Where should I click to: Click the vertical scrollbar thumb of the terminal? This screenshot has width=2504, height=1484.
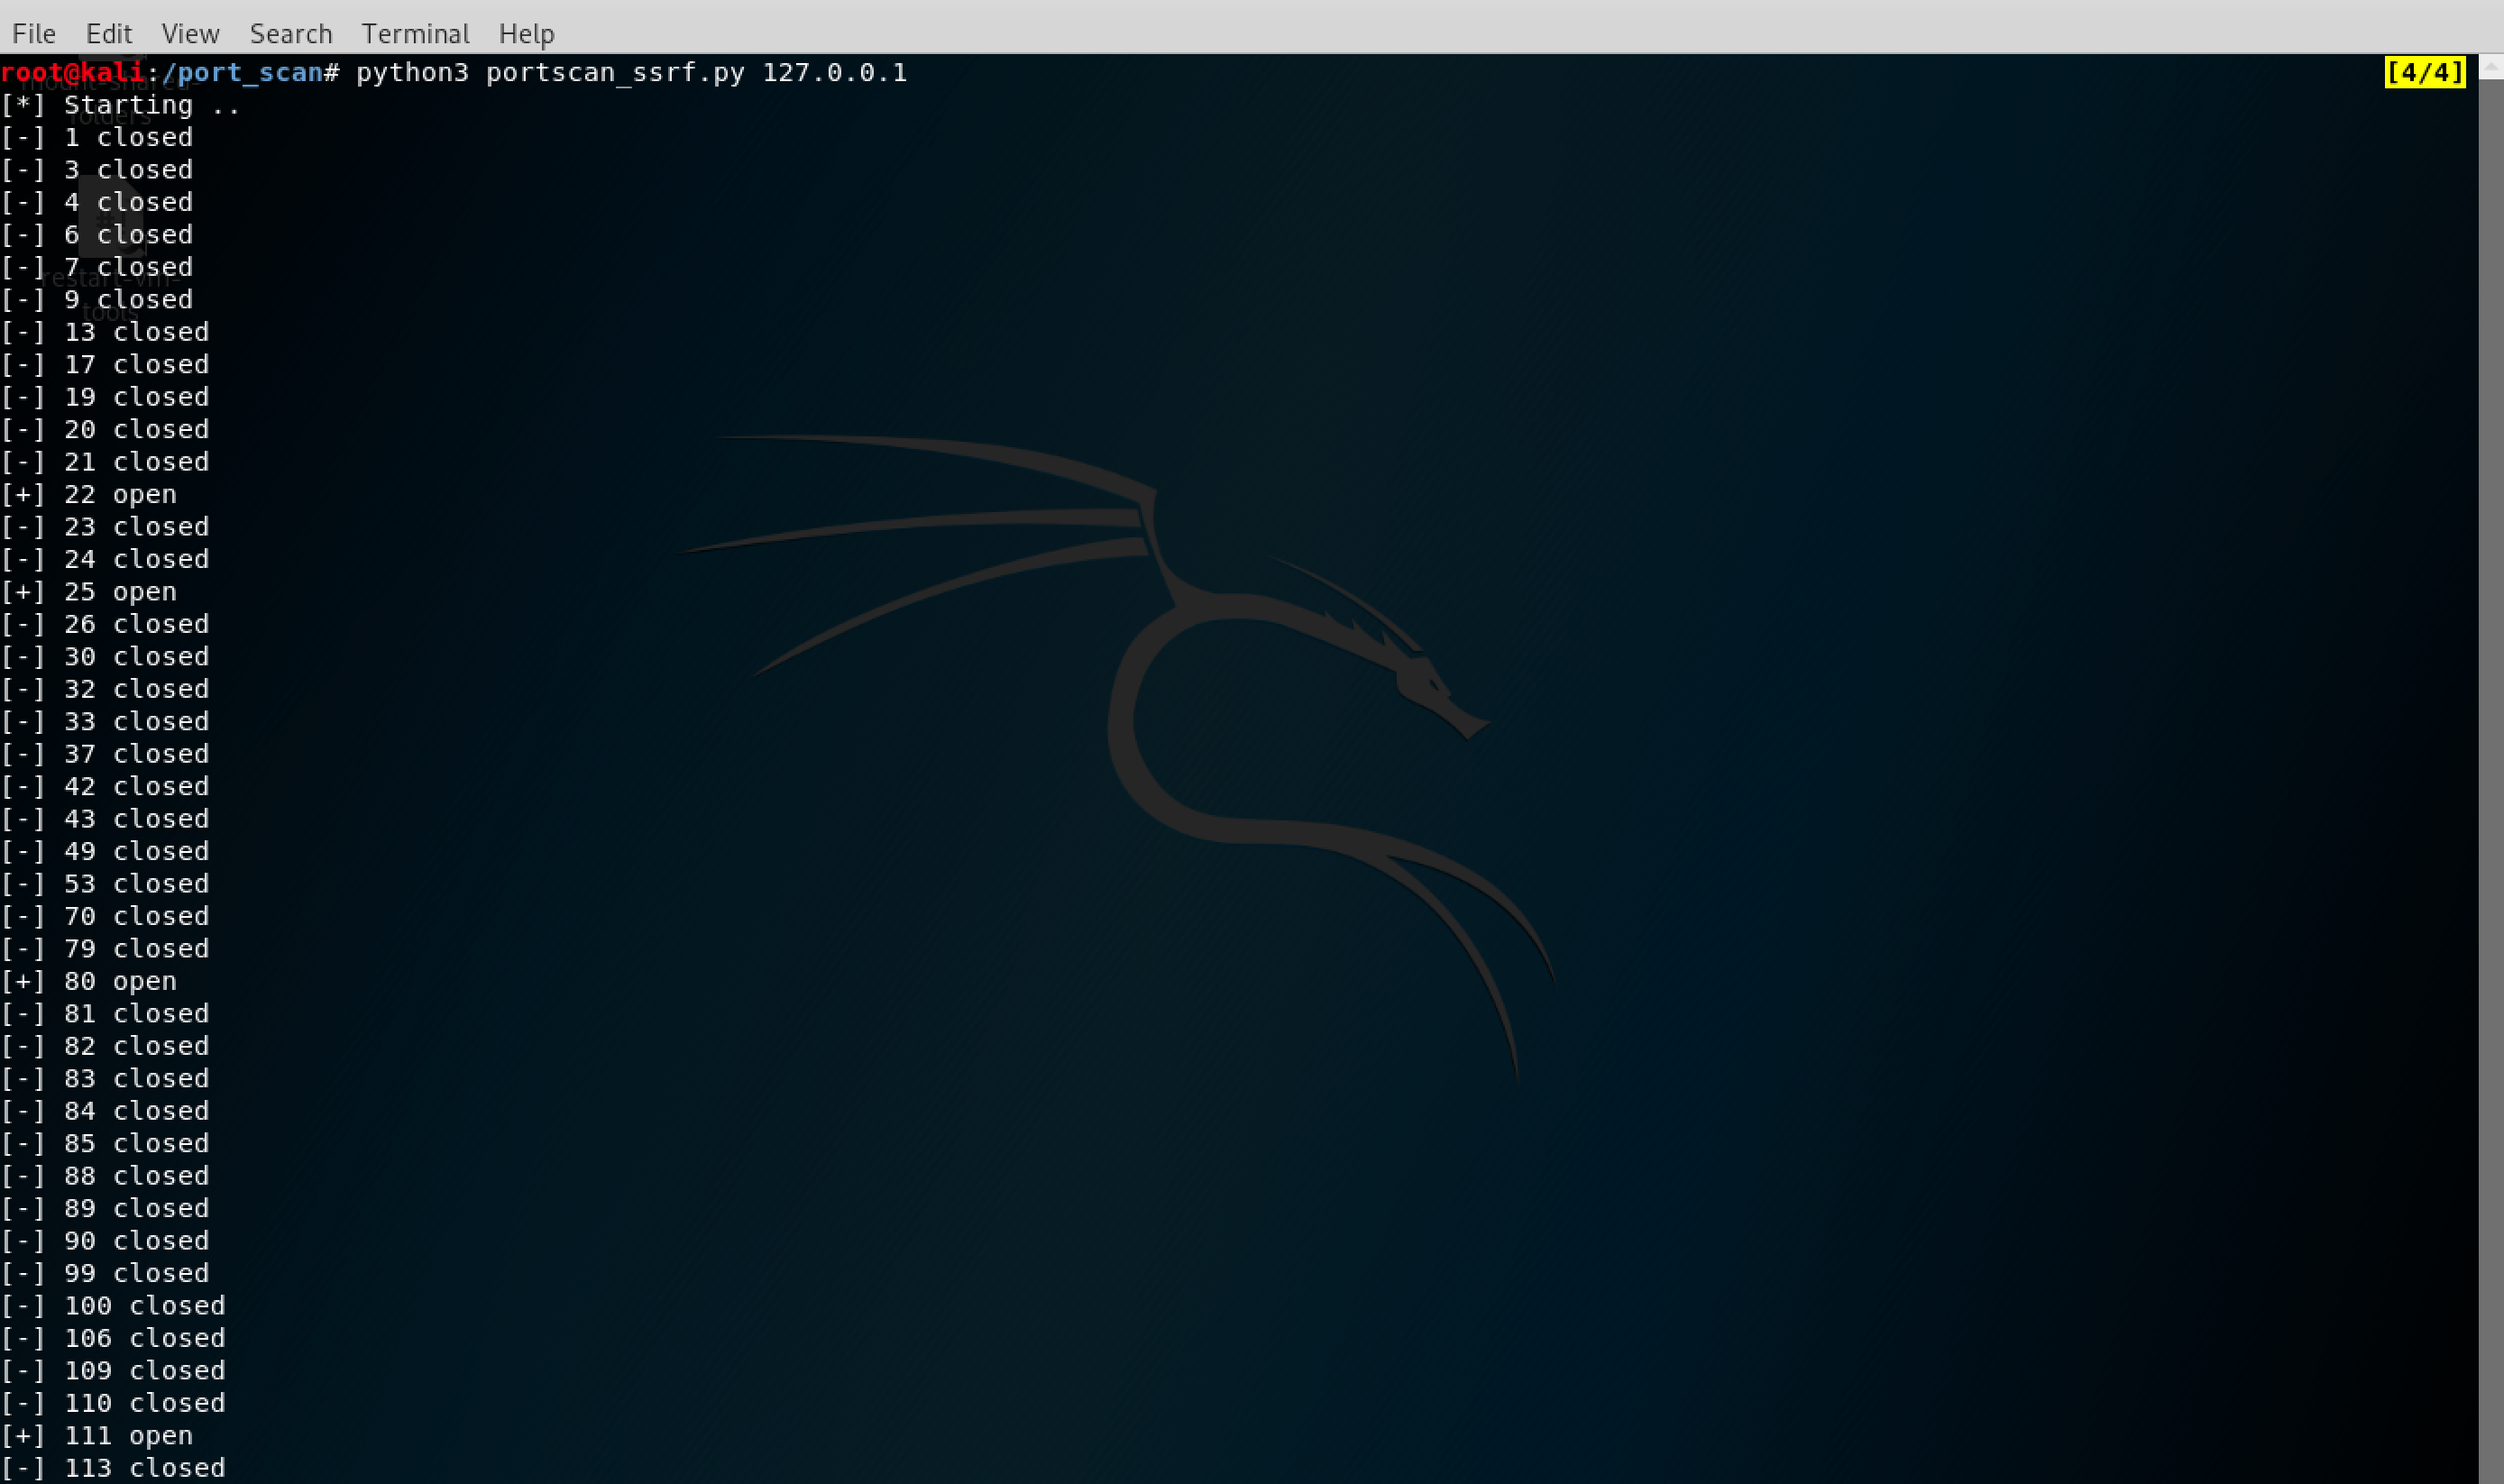[2491, 780]
